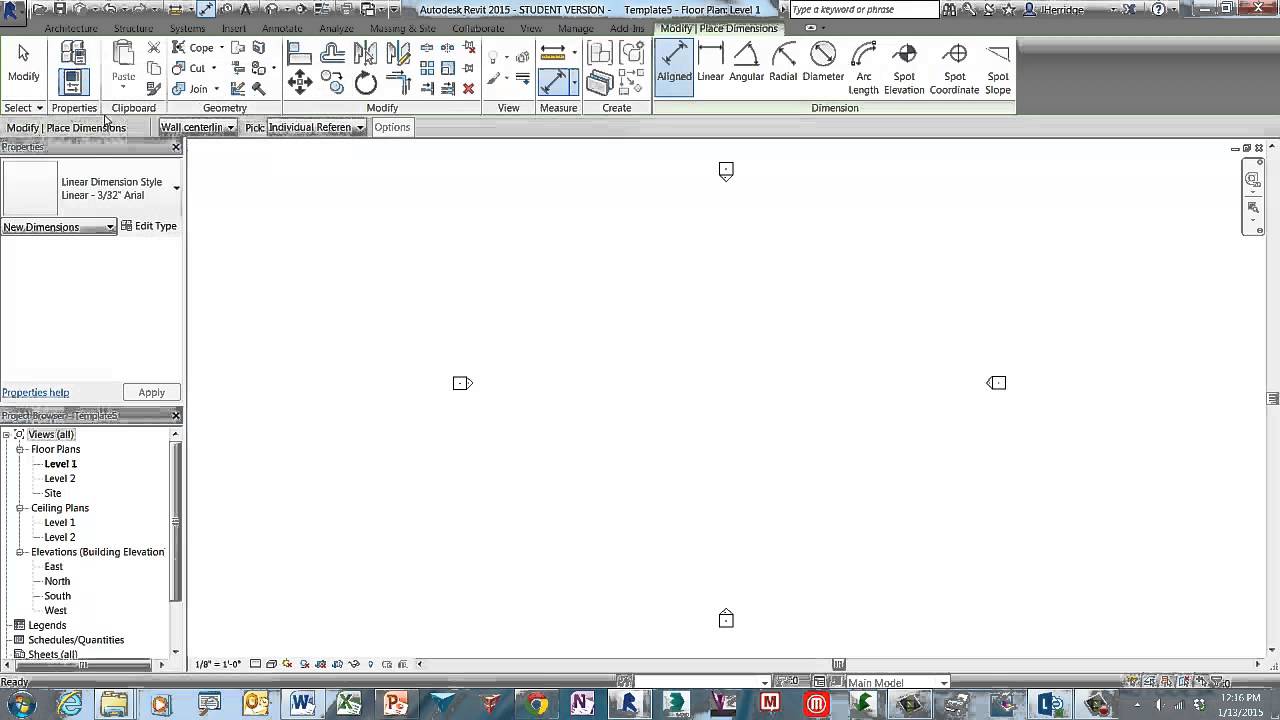Click the north elevation marker in canvas
The height and width of the screenshot is (720, 1280).
click(726, 171)
